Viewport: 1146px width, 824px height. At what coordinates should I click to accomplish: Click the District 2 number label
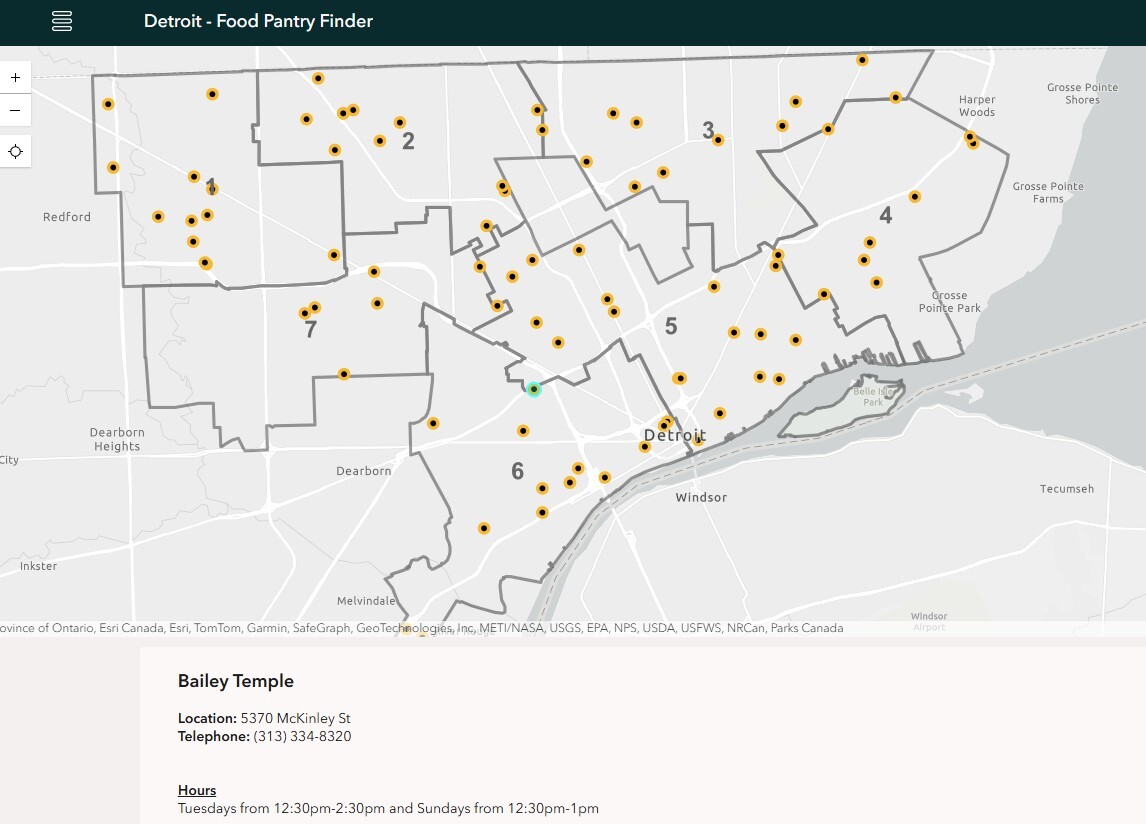pyautogui.click(x=408, y=142)
